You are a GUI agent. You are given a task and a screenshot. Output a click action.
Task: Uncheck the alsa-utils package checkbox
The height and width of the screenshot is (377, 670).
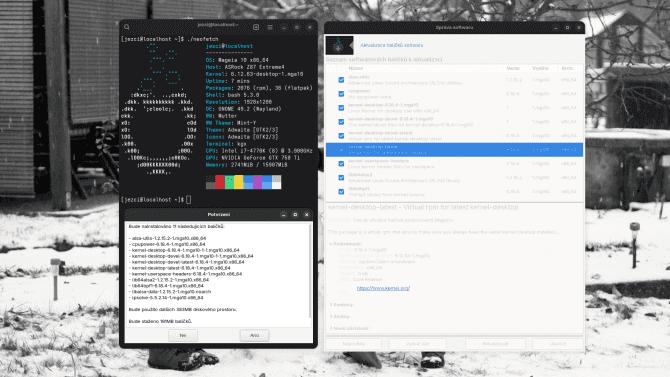[341, 80]
